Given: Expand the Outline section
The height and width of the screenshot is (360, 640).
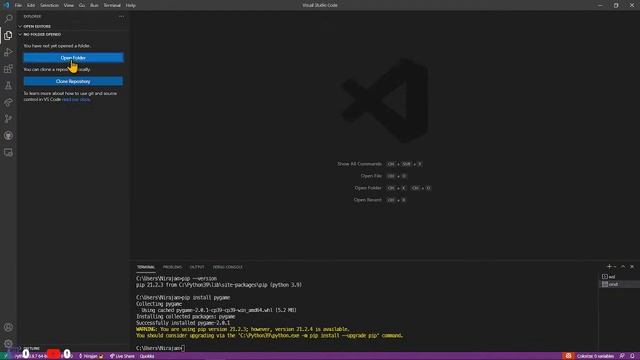Looking at the screenshot, I should coord(73,348).
